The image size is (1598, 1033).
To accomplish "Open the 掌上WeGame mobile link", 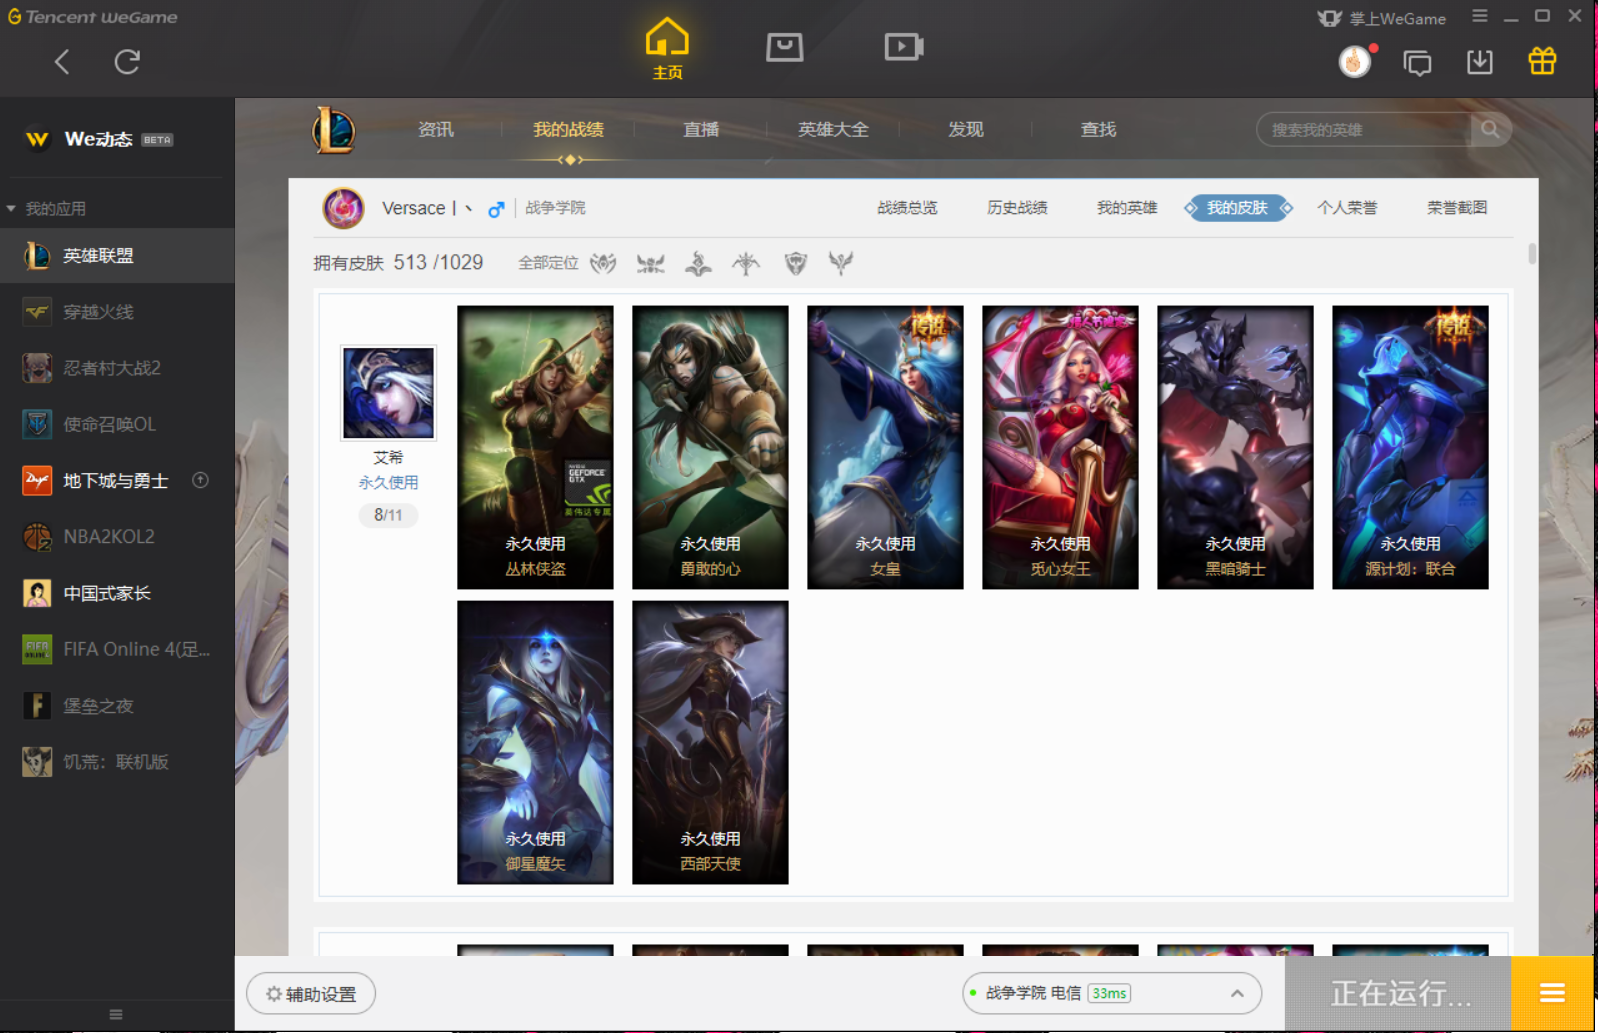I will [1381, 18].
